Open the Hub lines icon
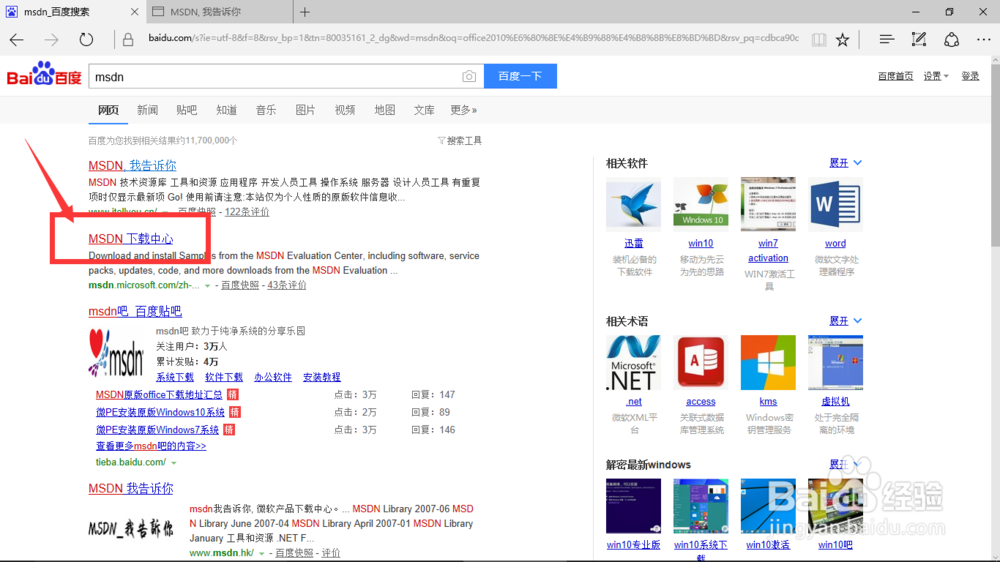Image resolution: width=1000 pixels, height=562 pixels. (x=886, y=40)
